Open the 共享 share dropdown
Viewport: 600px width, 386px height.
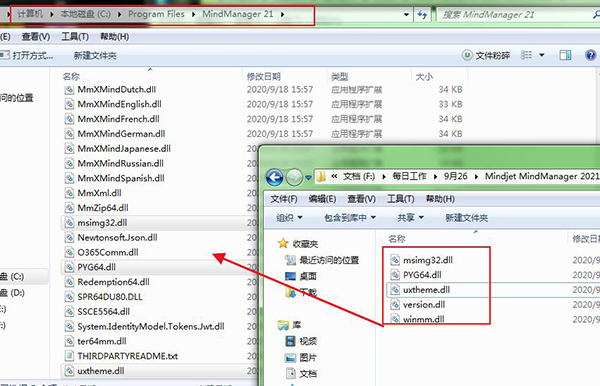pyautogui.click(x=410, y=218)
